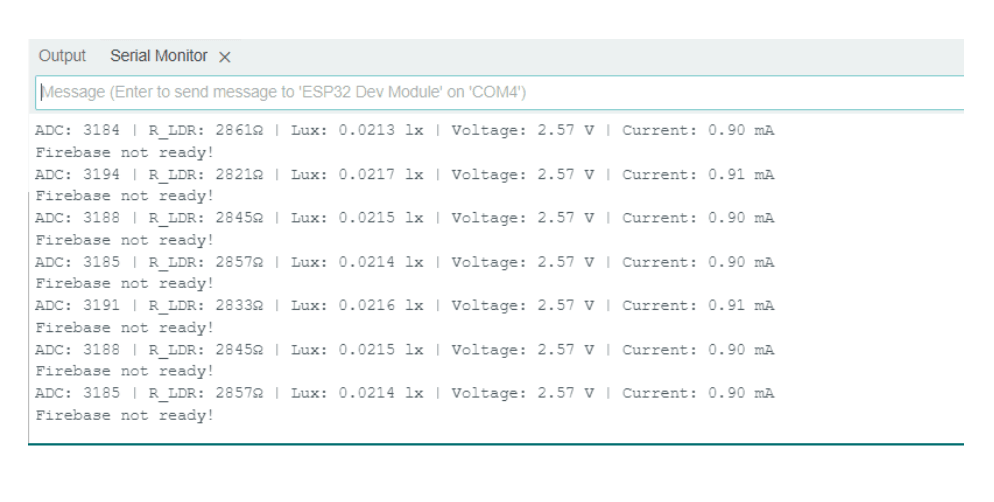The width and height of the screenshot is (994, 502).
Task: Click the ADC: 3184 value in the log
Action: 78,131
